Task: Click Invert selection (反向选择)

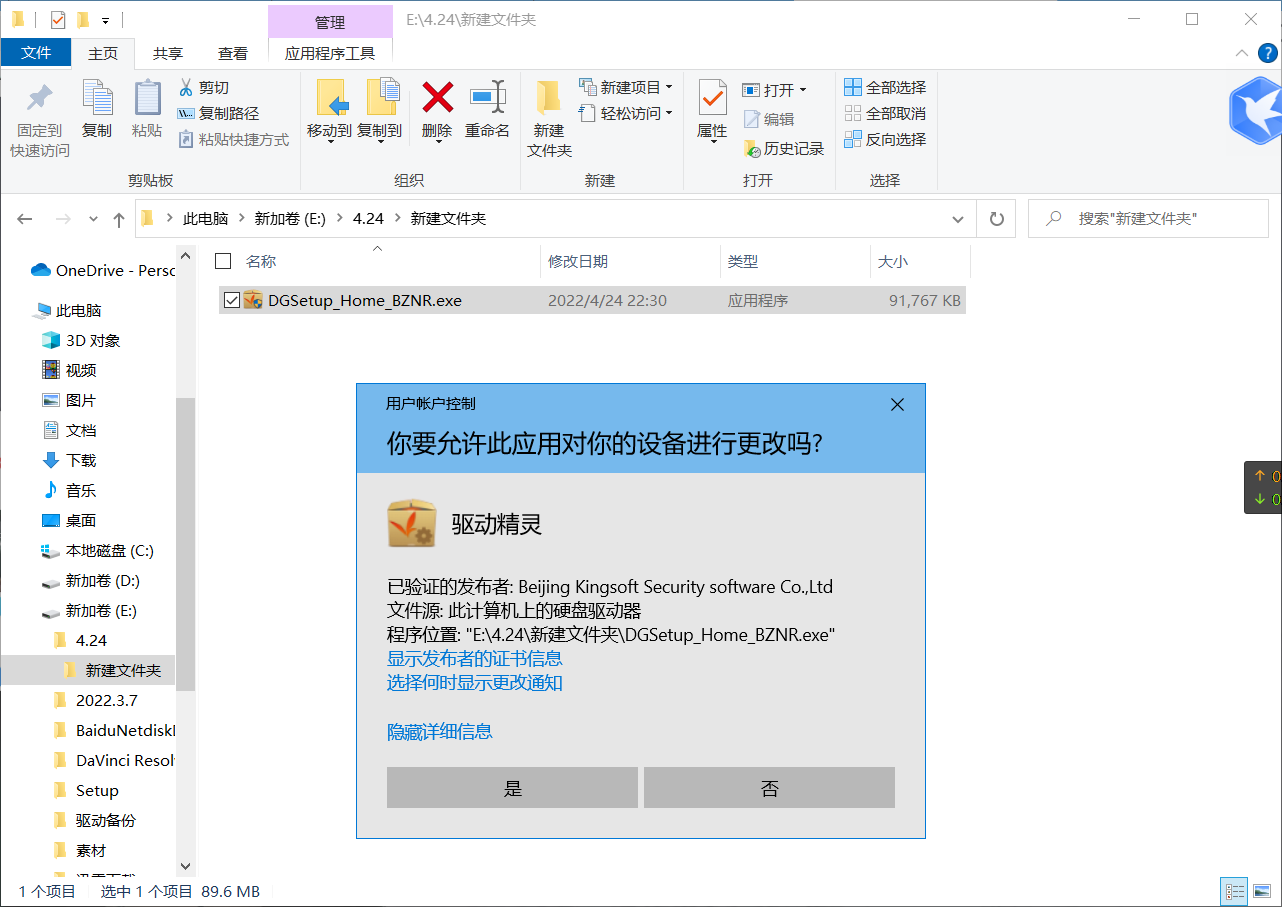Action: point(886,140)
